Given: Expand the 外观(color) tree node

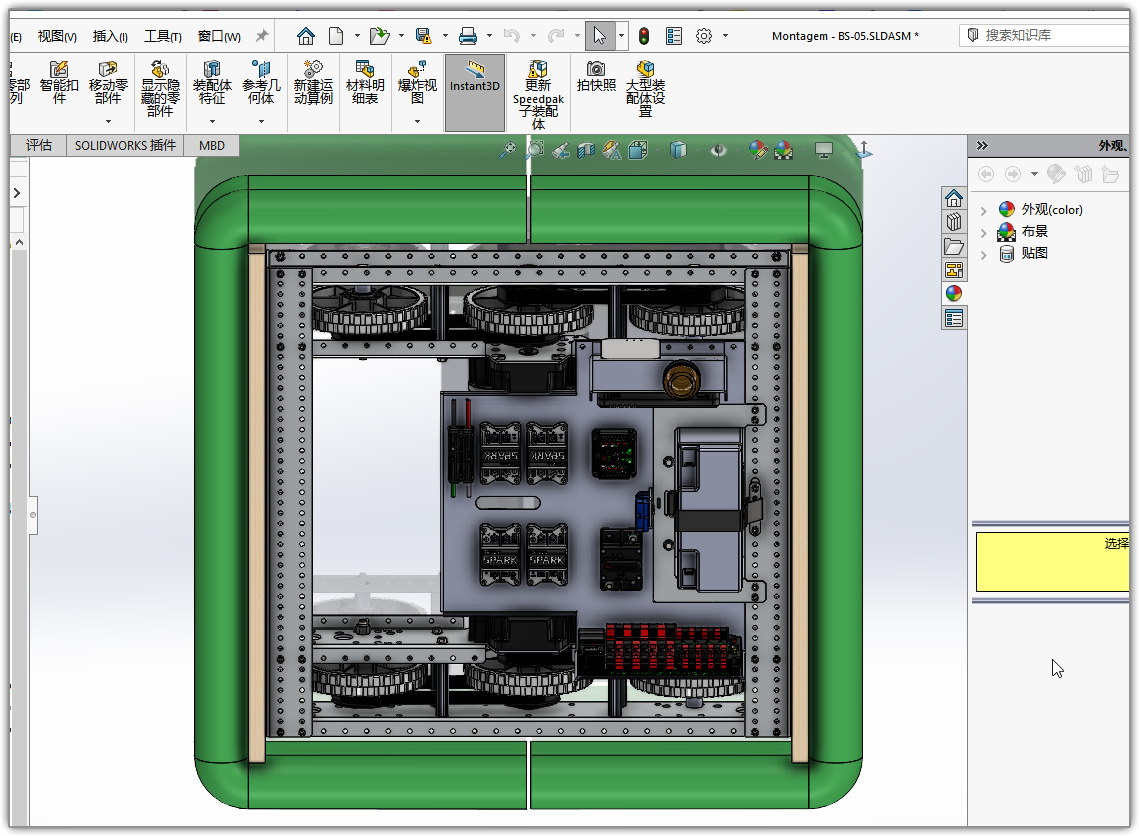Looking at the screenshot, I should [x=984, y=211].
